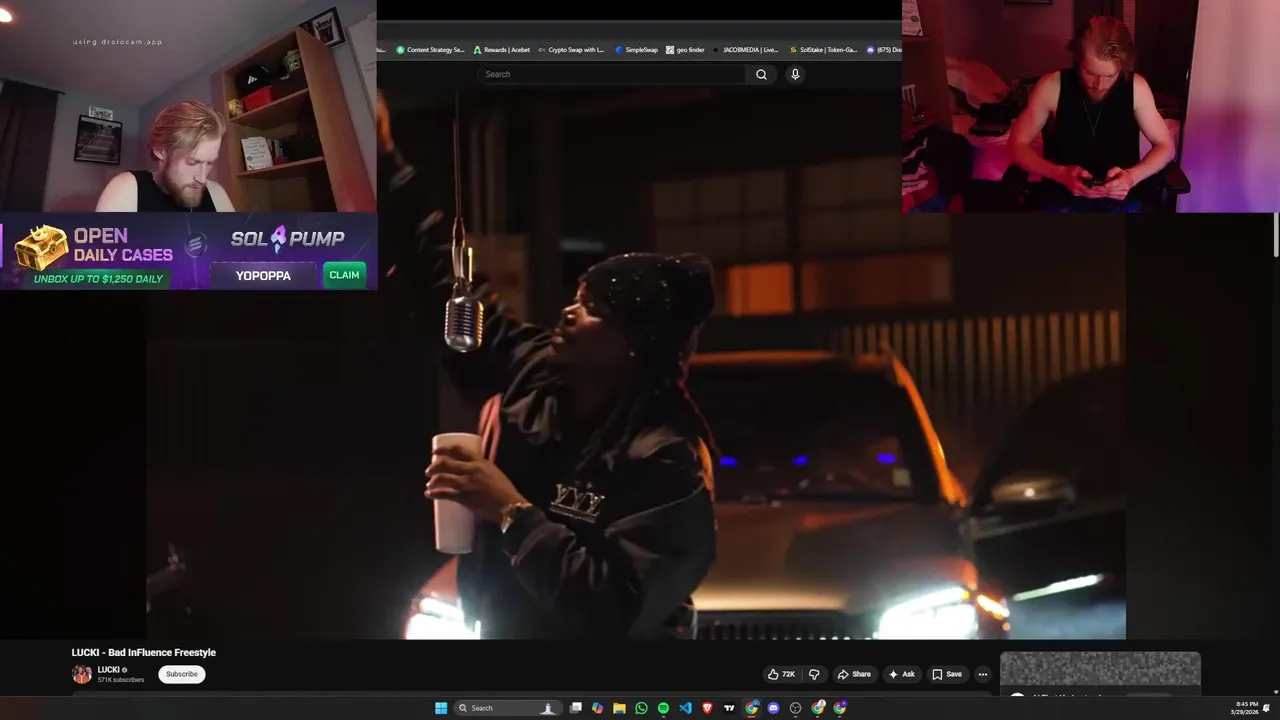
Task: Click the blurred recommended video thumbnail
Action: 1100,668
